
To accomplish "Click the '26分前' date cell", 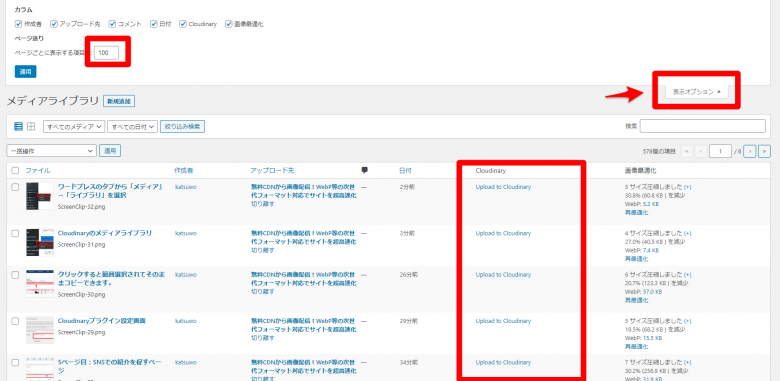I will 408,275.
